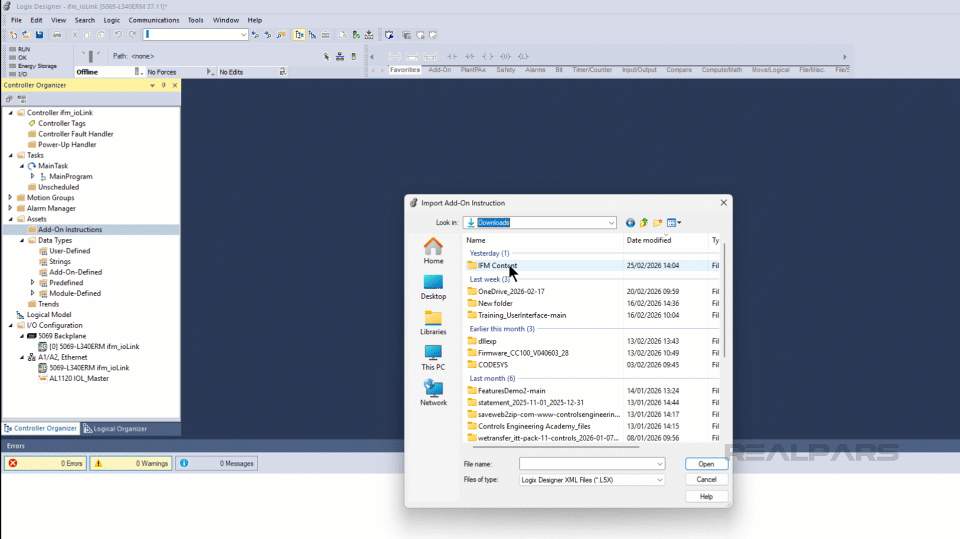Open This PC in dialog sidebar
The width and height of the screenshot is (960, 539).
pyautogui.click(x=433, y=358)
